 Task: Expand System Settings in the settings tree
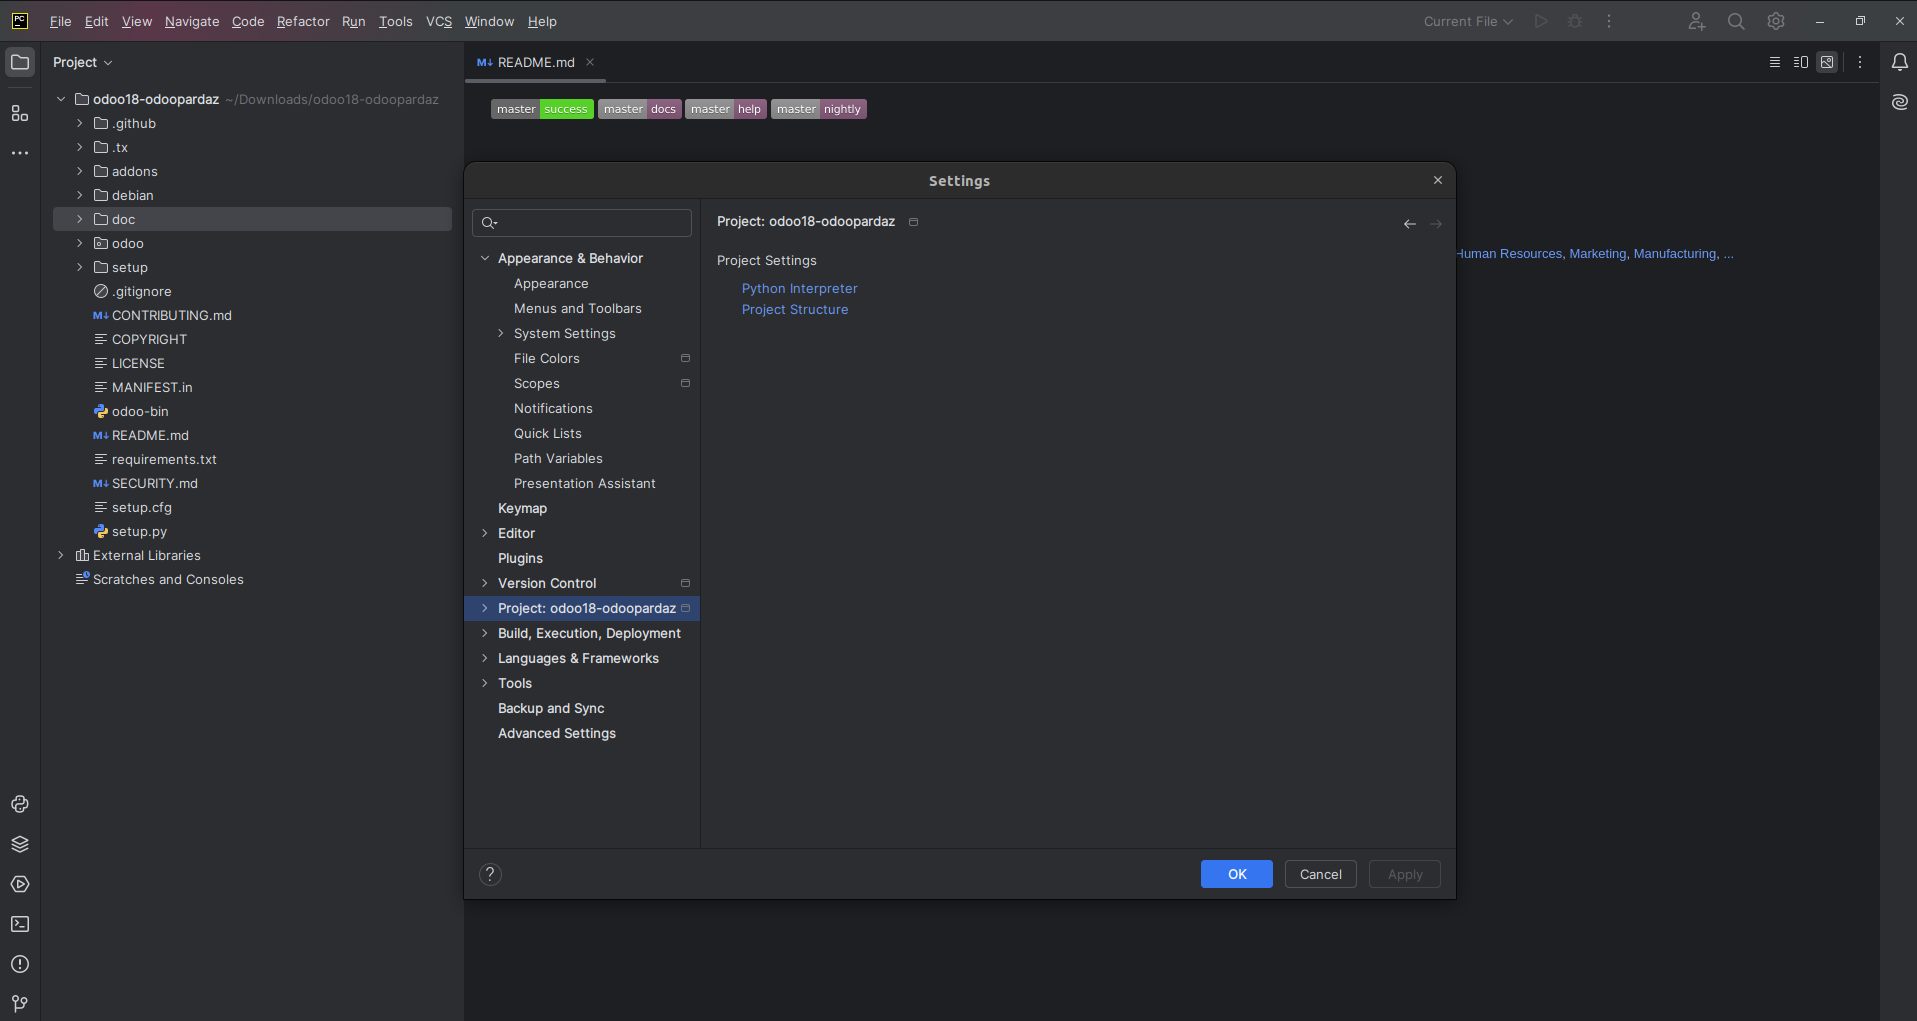[x=501, y=333]
